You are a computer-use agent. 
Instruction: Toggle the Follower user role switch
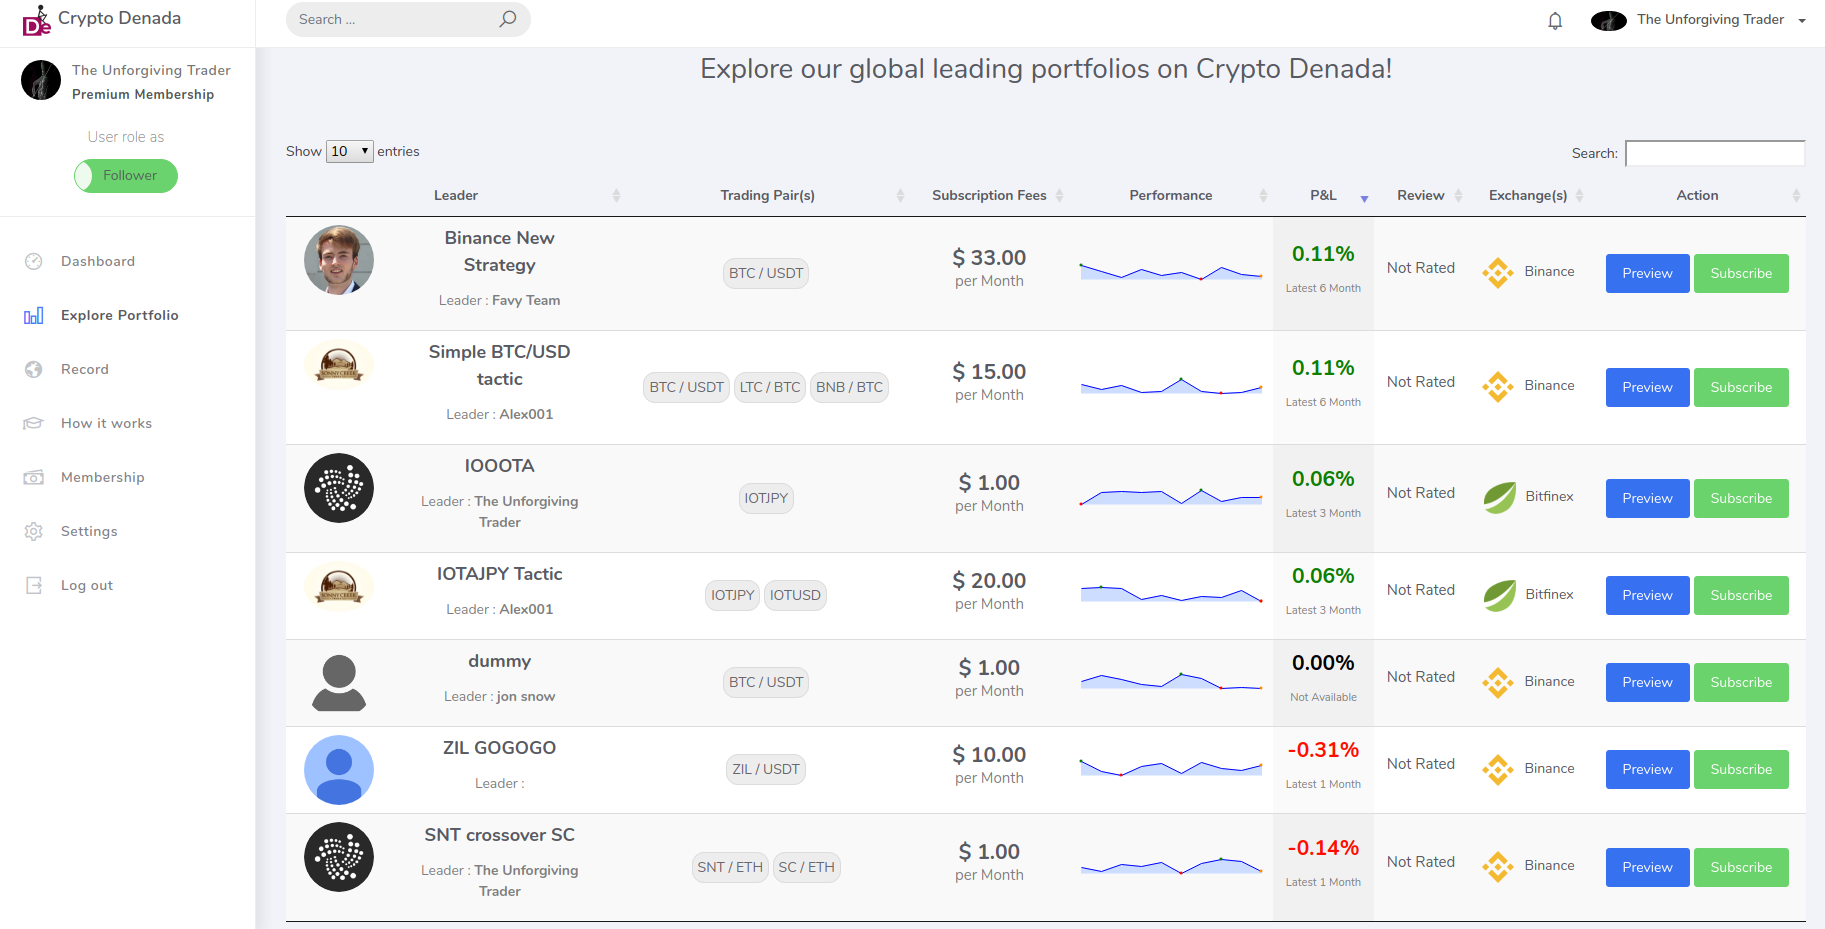click(125, 176)
